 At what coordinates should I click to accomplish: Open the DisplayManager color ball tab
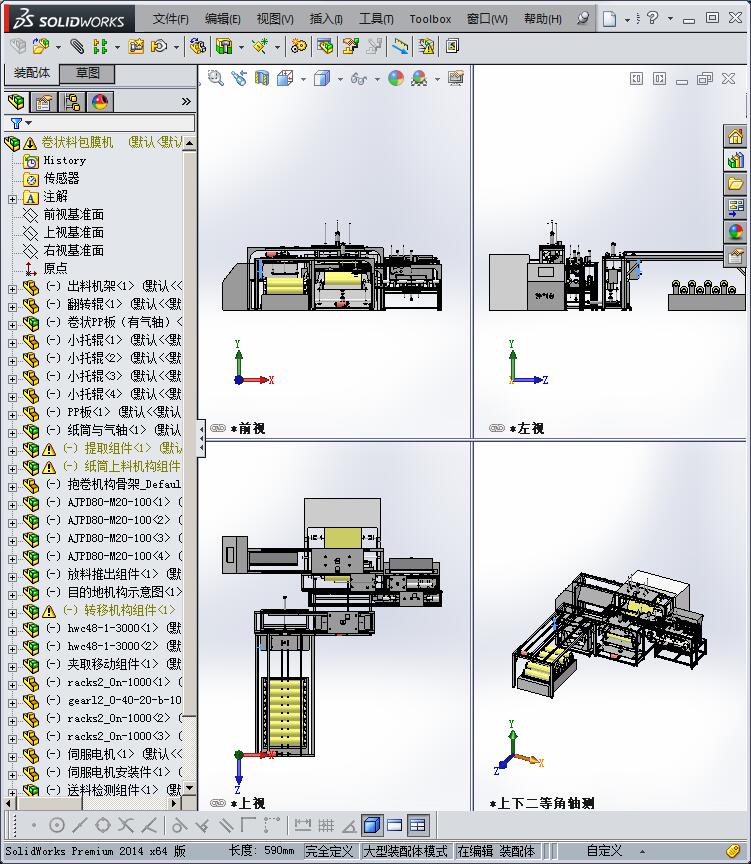point(100,102)
